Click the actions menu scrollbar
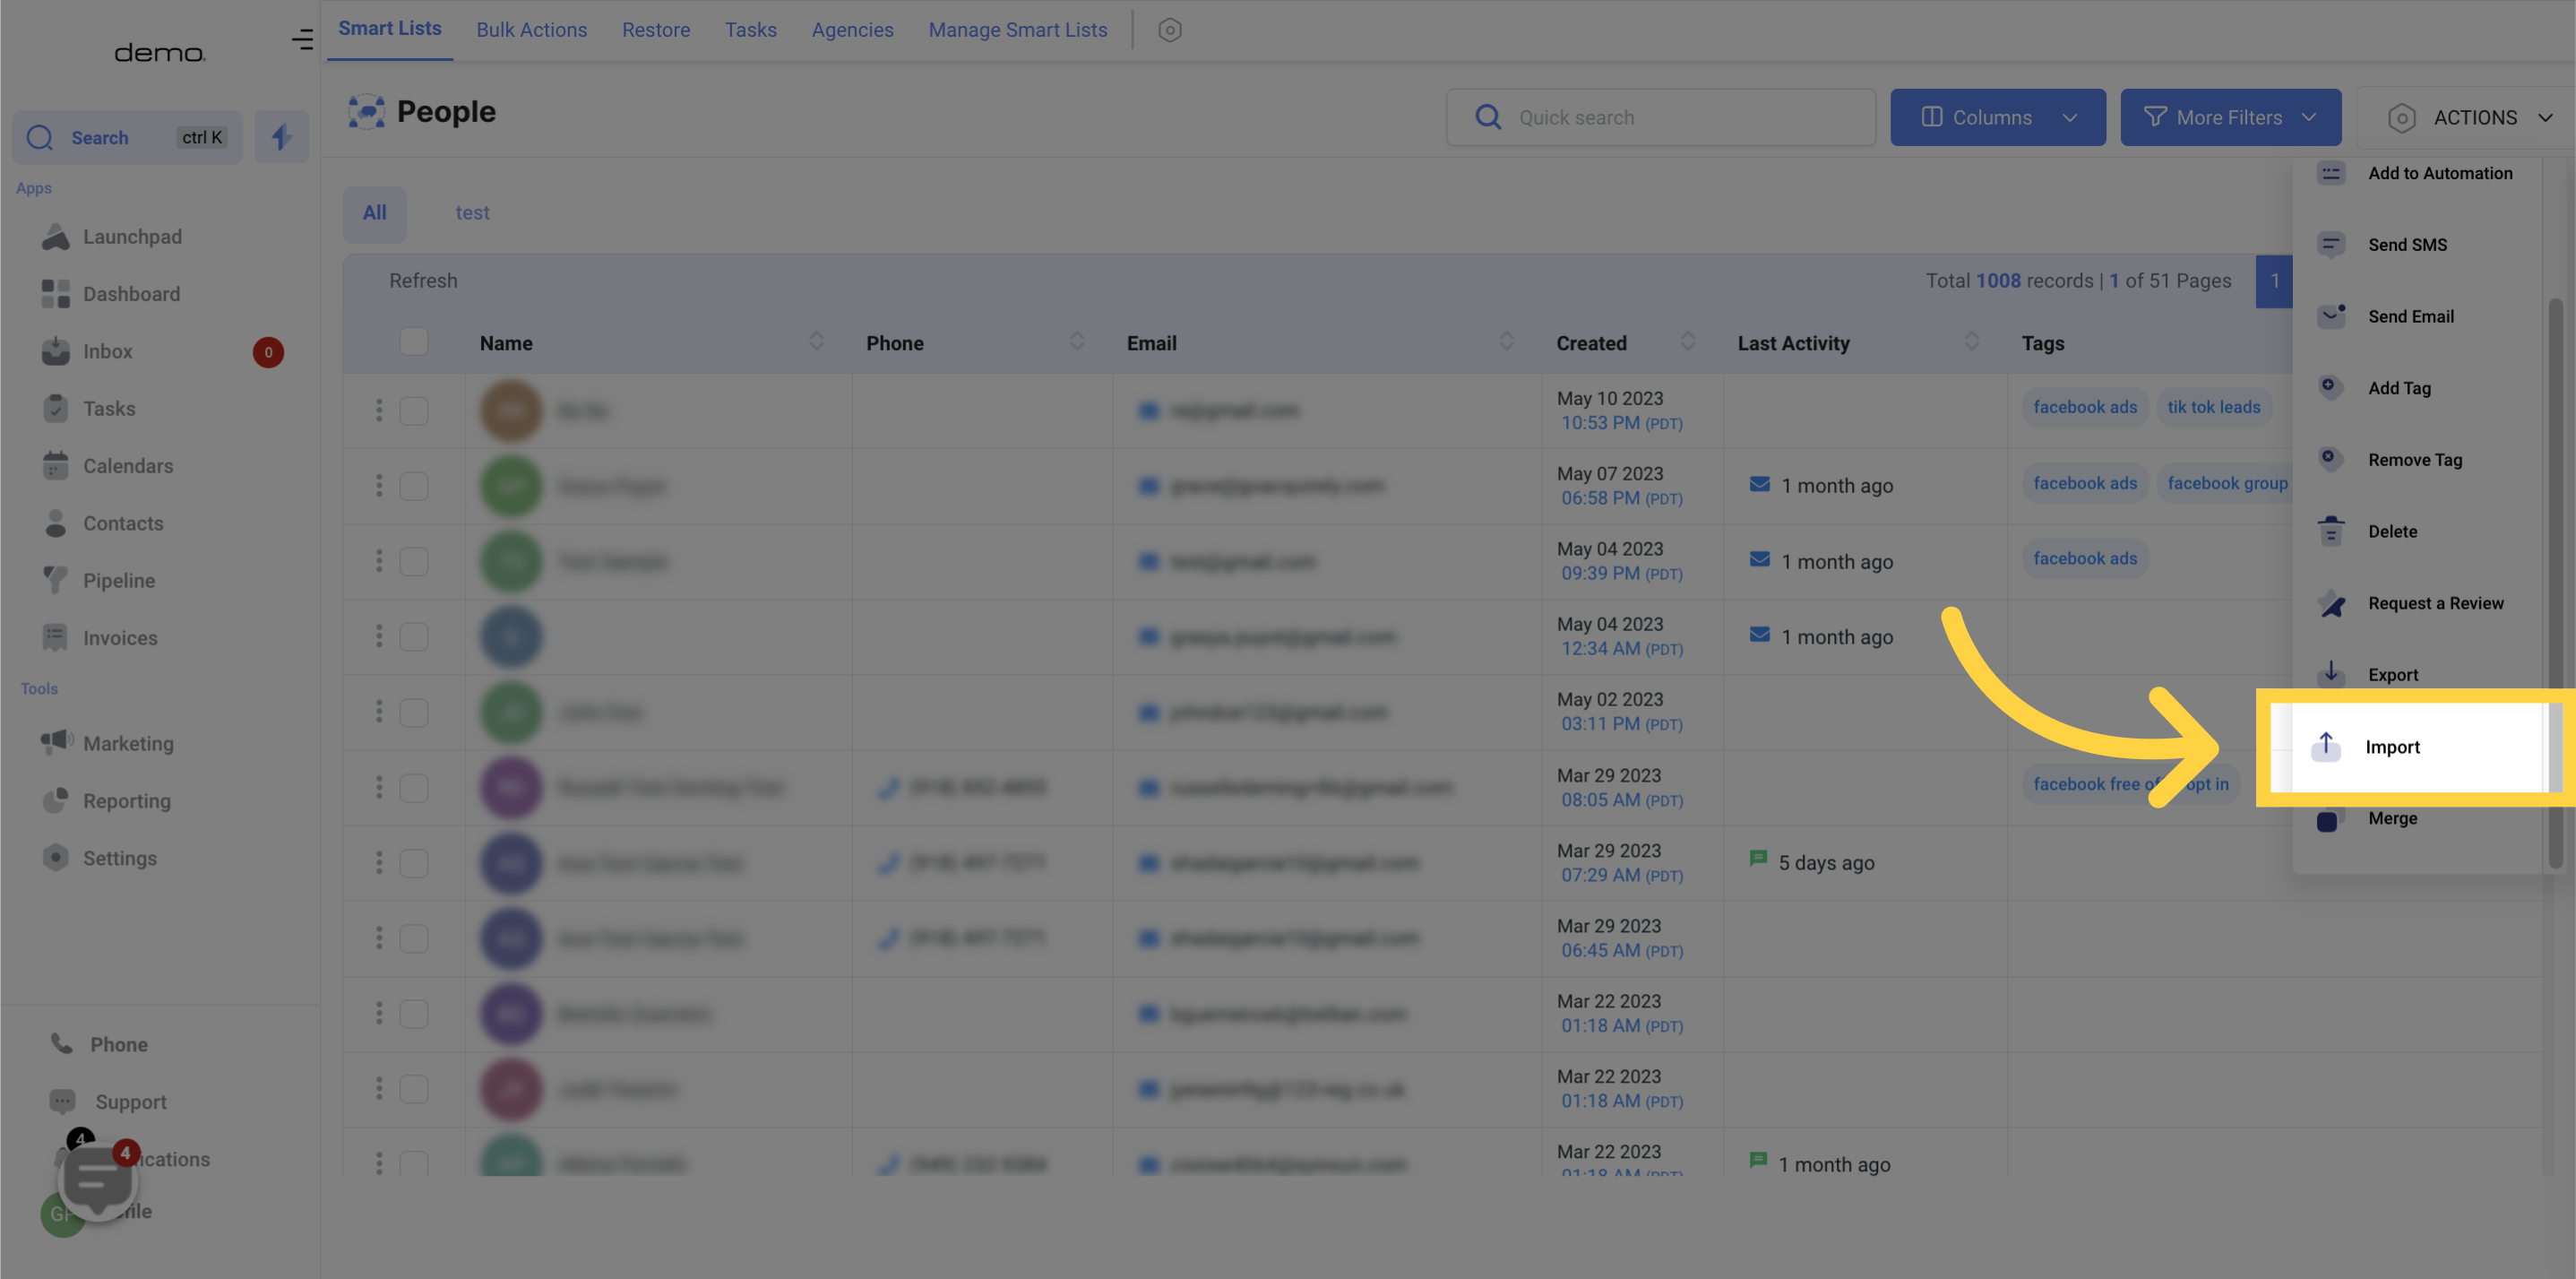The image size is (2576, 1279). (x=2555, y=583)
